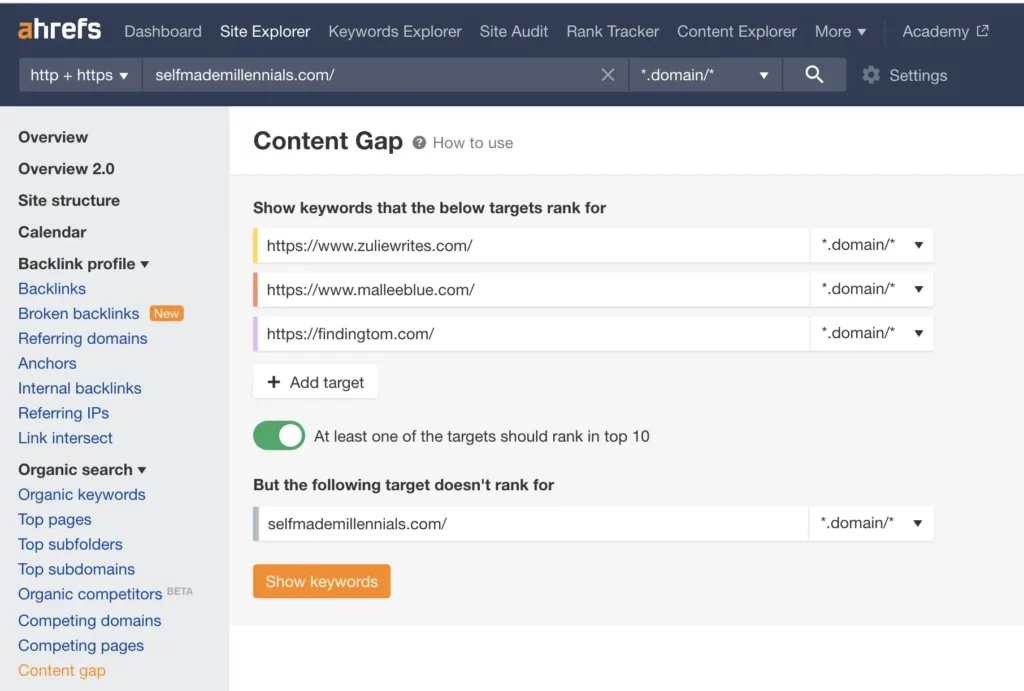Open the http + https protocol dropdown
The image size is (1024, 691).
point(79,74)
